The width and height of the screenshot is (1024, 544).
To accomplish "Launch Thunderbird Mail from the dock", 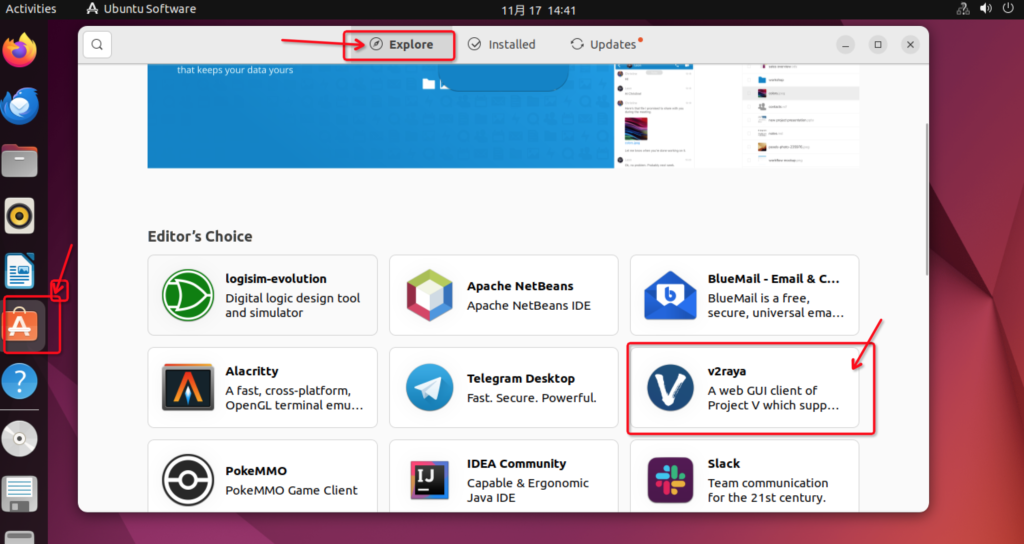I will pos(20,106).
